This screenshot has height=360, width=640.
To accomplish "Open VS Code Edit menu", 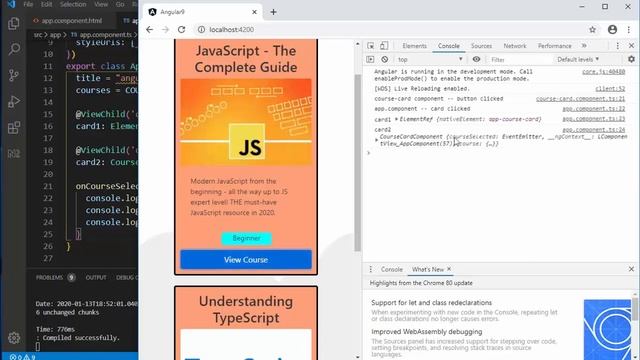I will [47, 4].
